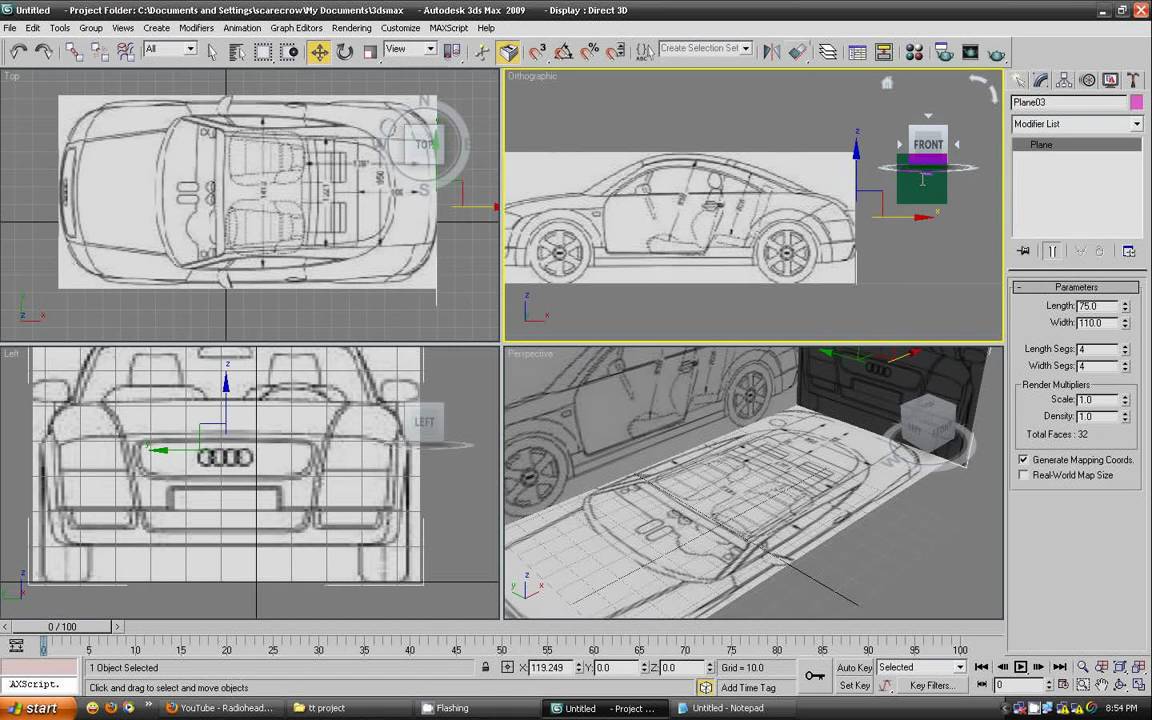Open the Modifier List dropdown

[x=1076, y=124]
